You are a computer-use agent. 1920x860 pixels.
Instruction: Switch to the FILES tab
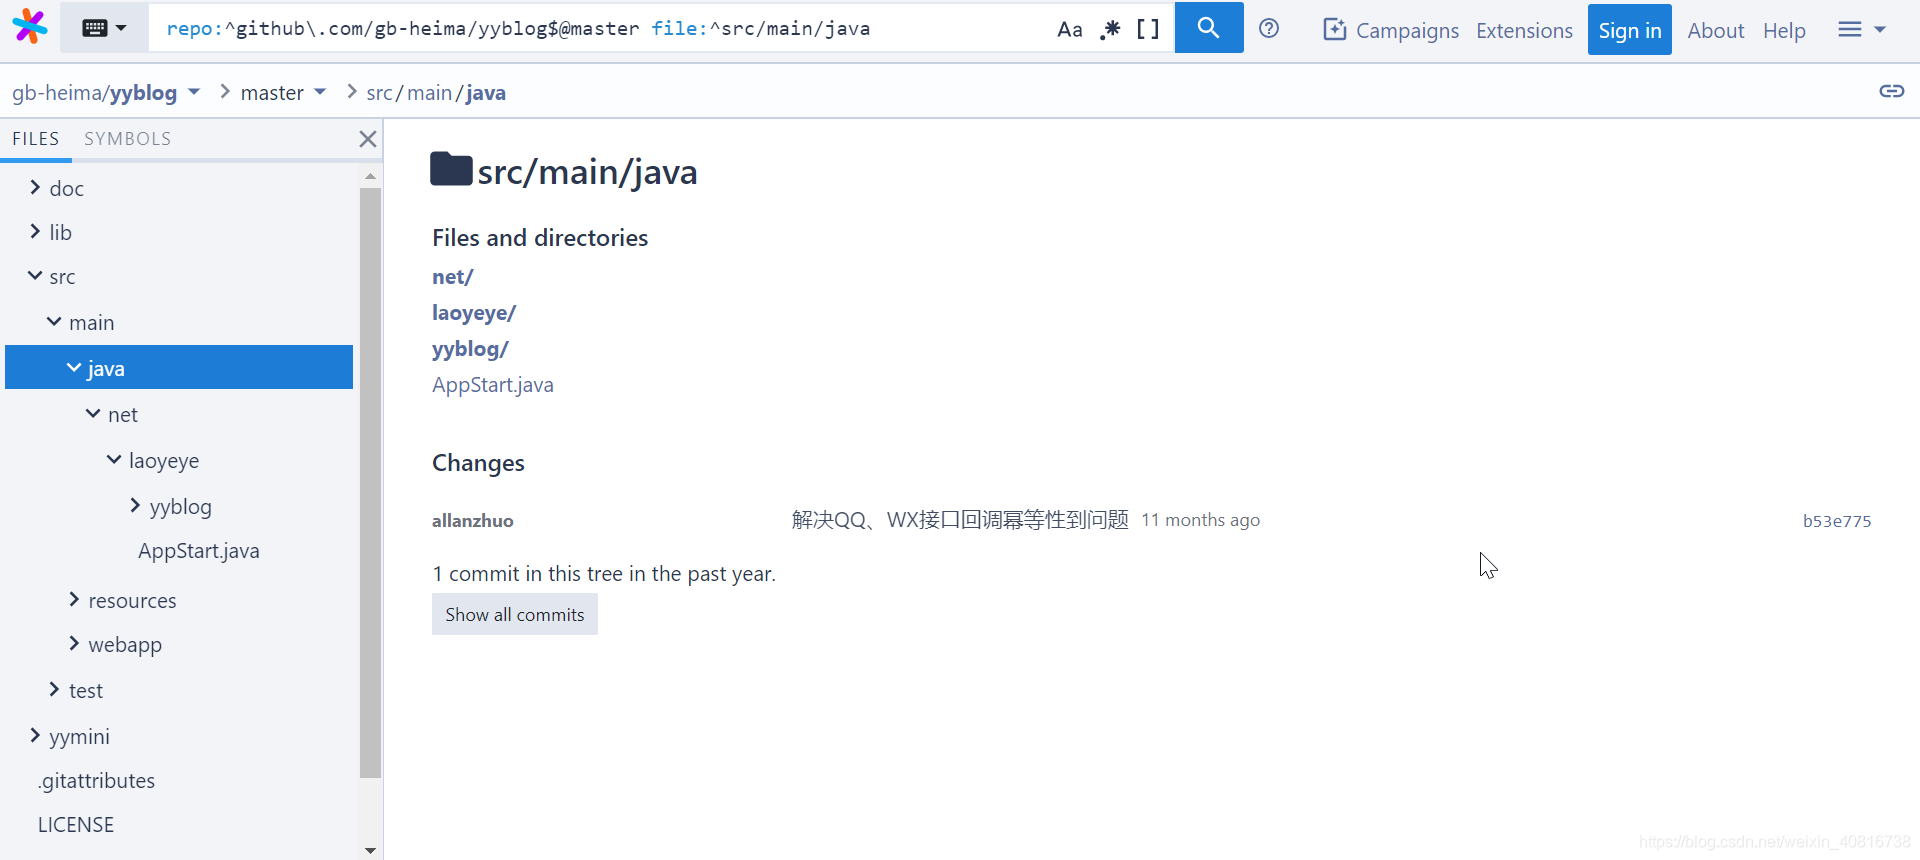36,139
